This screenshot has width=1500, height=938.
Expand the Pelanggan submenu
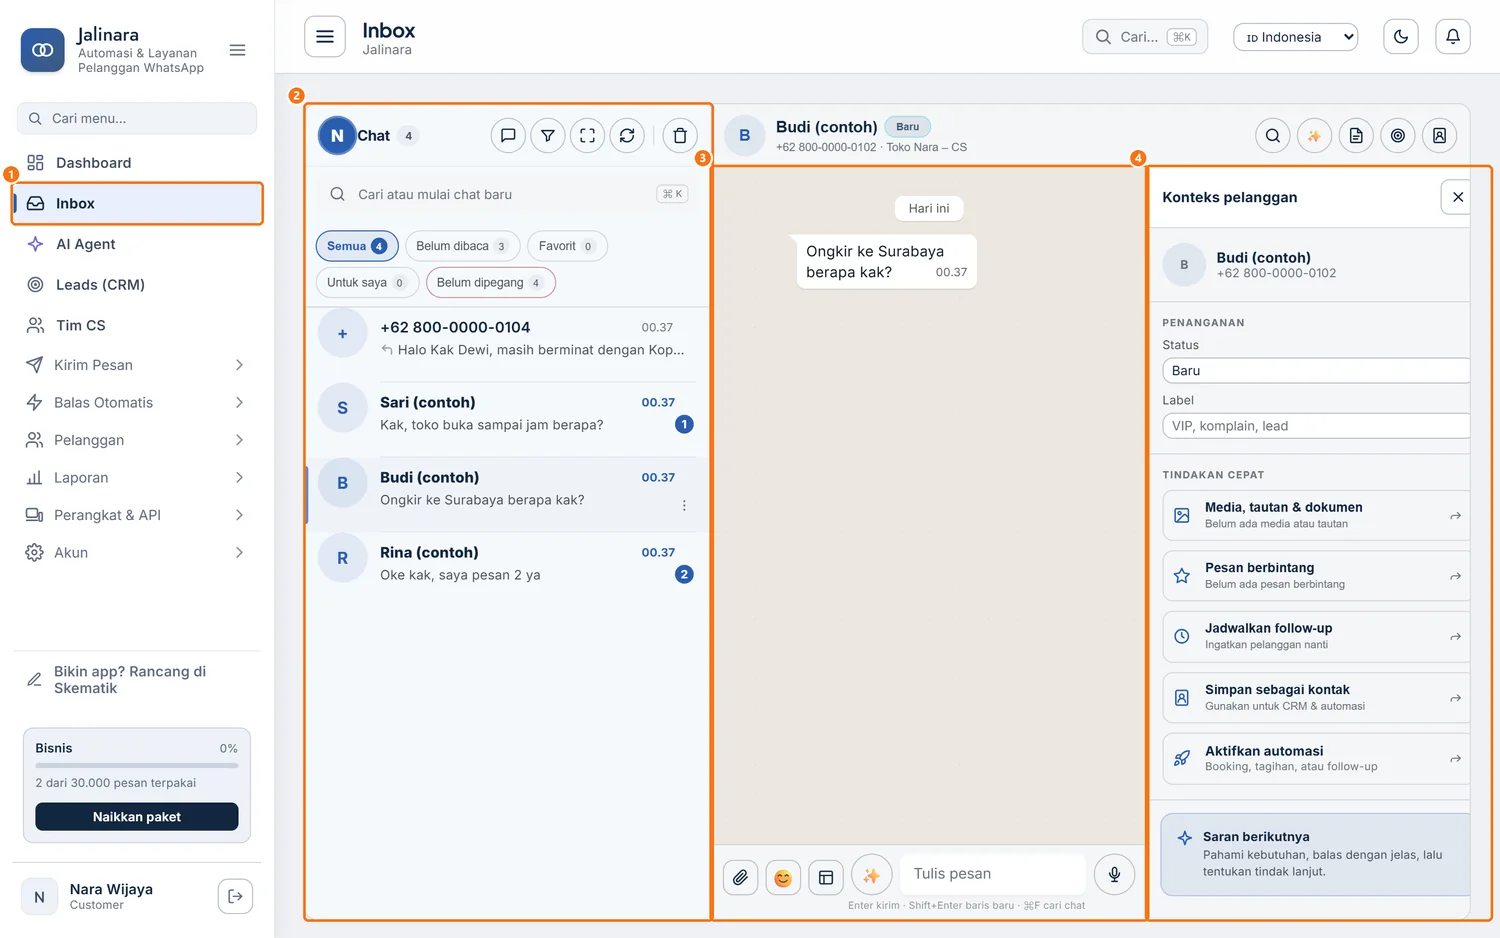135,440
